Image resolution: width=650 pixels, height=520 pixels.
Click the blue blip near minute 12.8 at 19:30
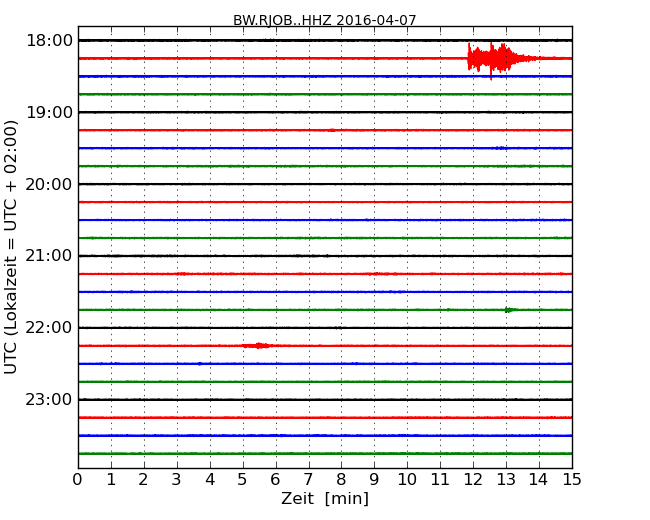(x=501, y=148)
